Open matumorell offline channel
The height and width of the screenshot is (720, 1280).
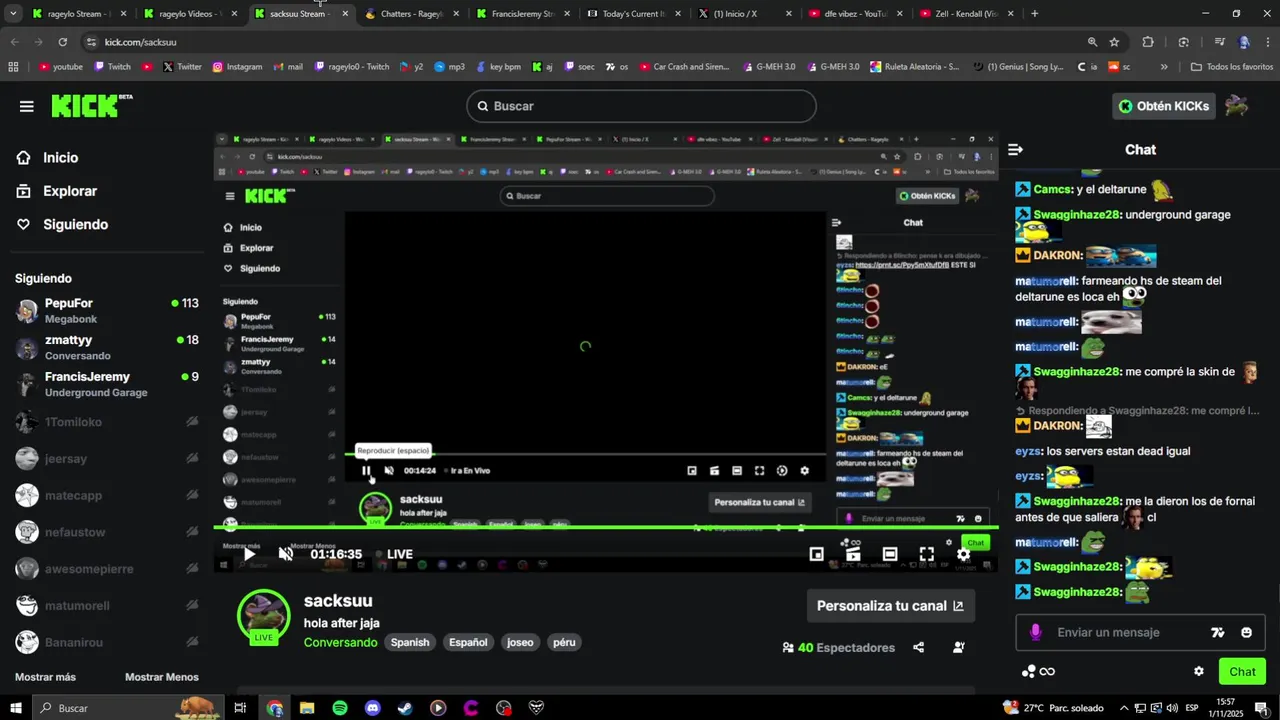106,605
